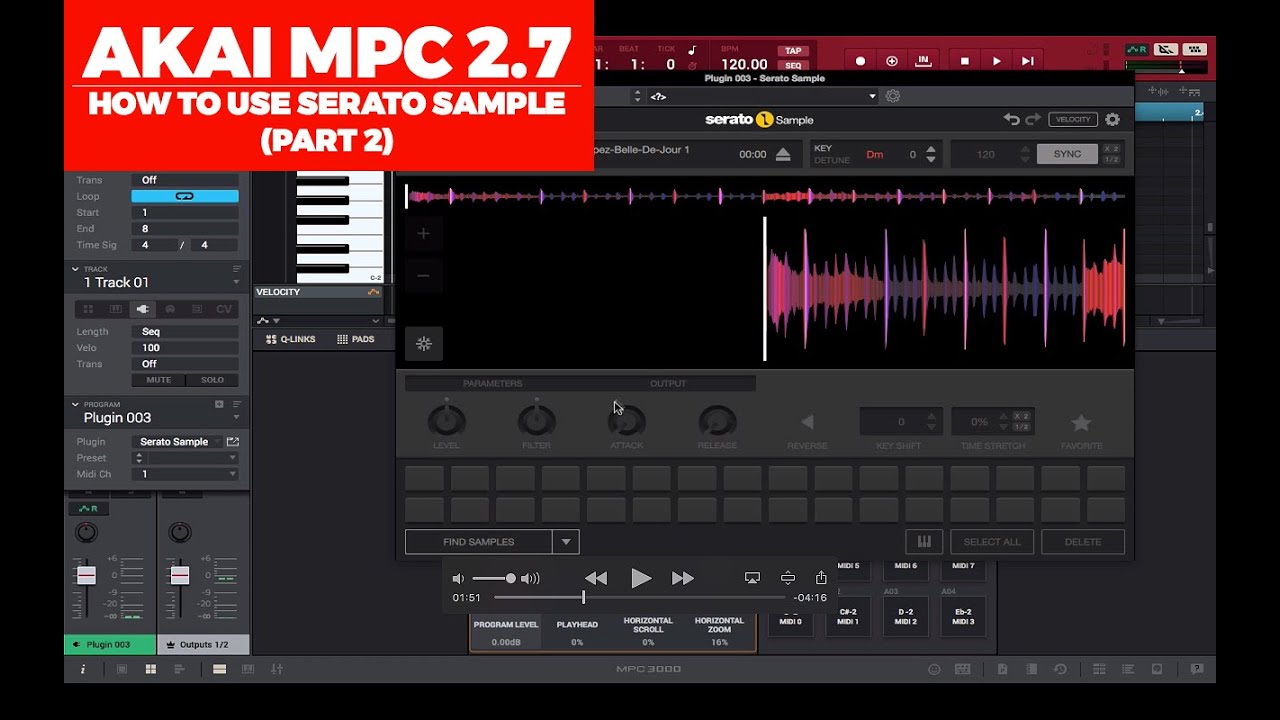Select MIDI track type icon

pyautogui.click(x=170, y=310)
